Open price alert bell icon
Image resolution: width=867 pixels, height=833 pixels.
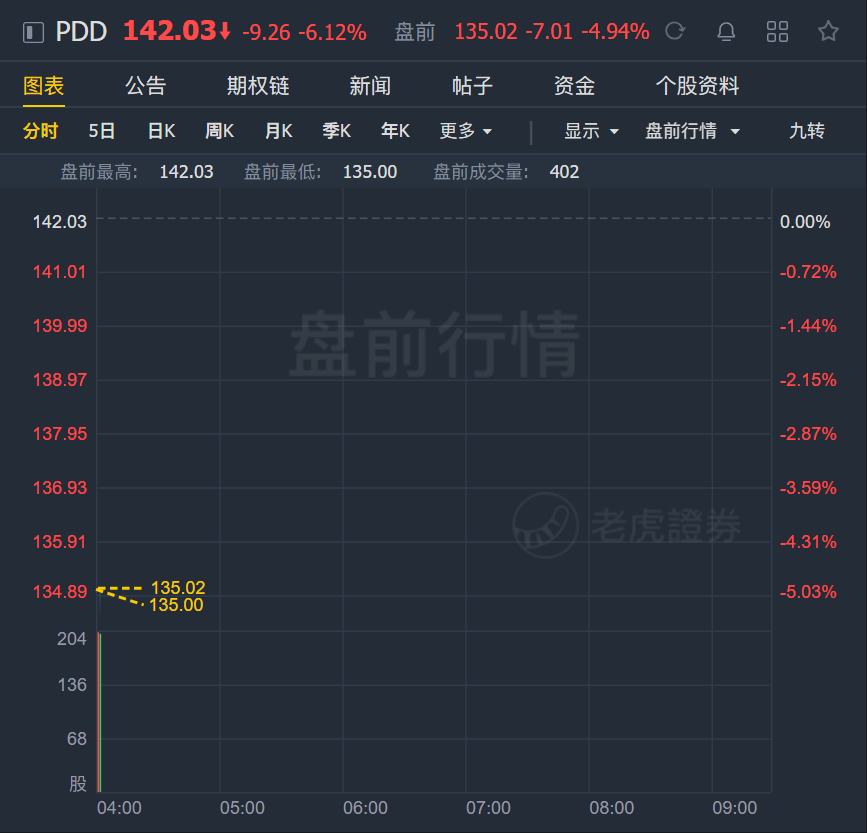coord(726,32)
